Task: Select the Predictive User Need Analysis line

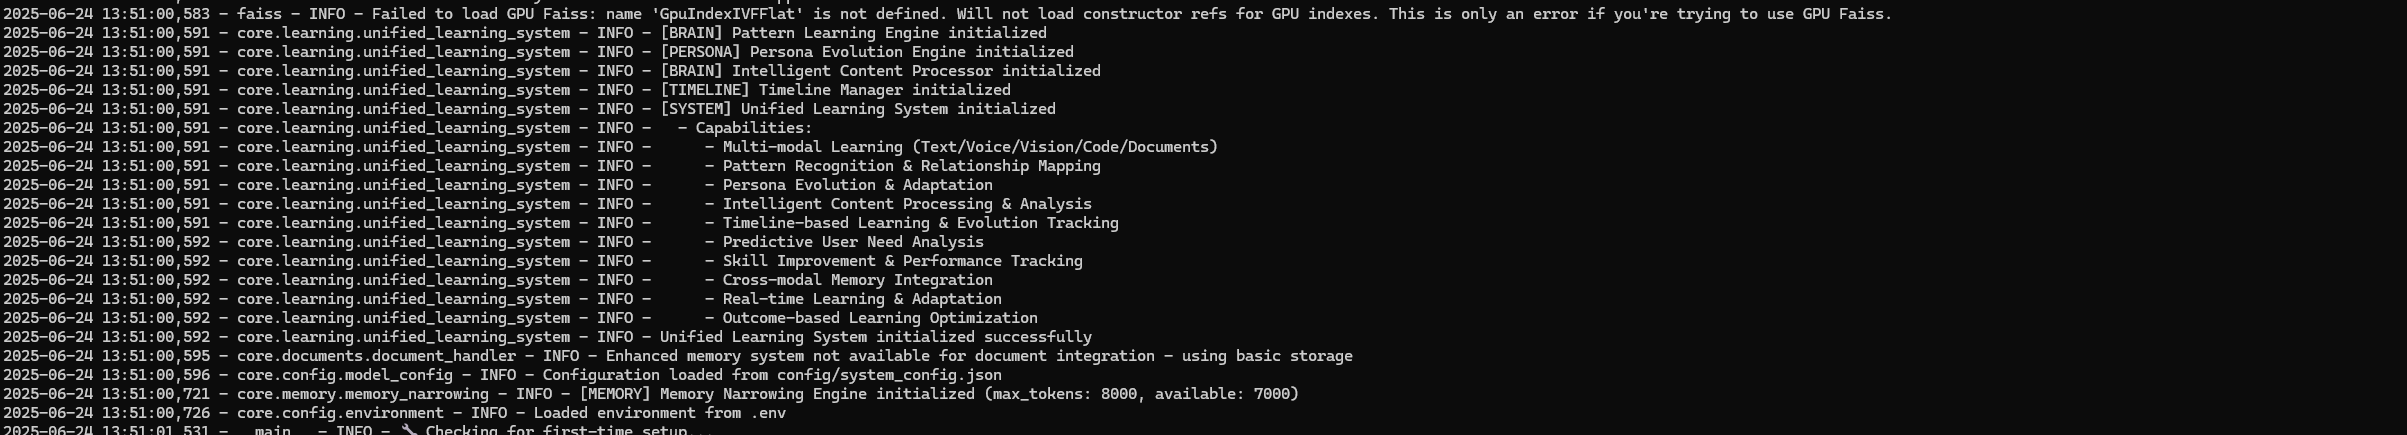Action: (x=494, y=242)
